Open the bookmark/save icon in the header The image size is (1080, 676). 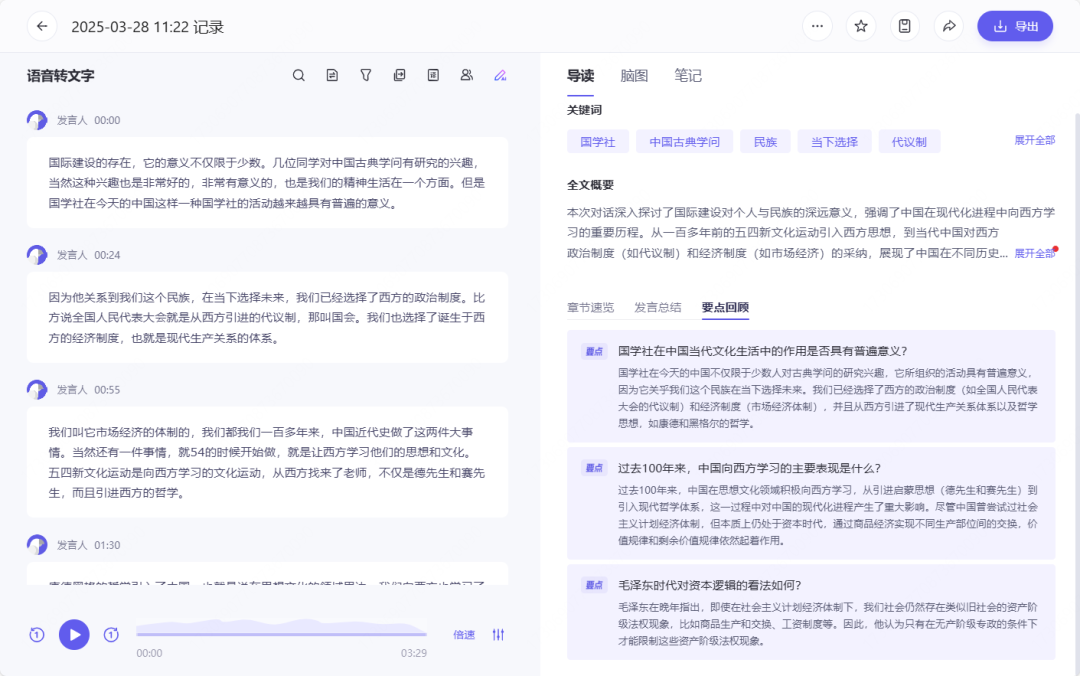[905, 26]
